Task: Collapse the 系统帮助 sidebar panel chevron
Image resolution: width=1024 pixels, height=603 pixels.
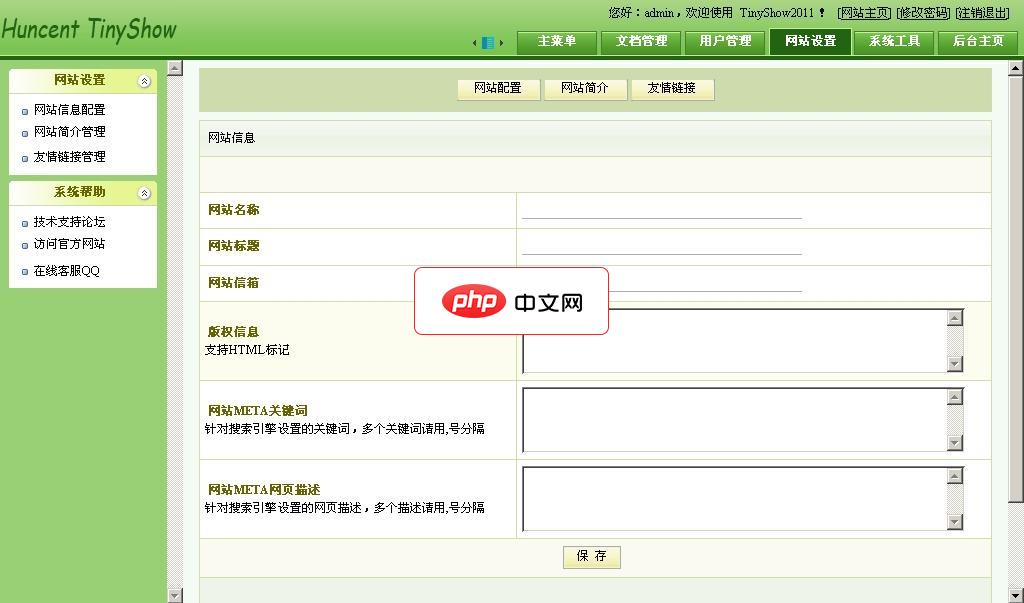Action: click(144, 193)
